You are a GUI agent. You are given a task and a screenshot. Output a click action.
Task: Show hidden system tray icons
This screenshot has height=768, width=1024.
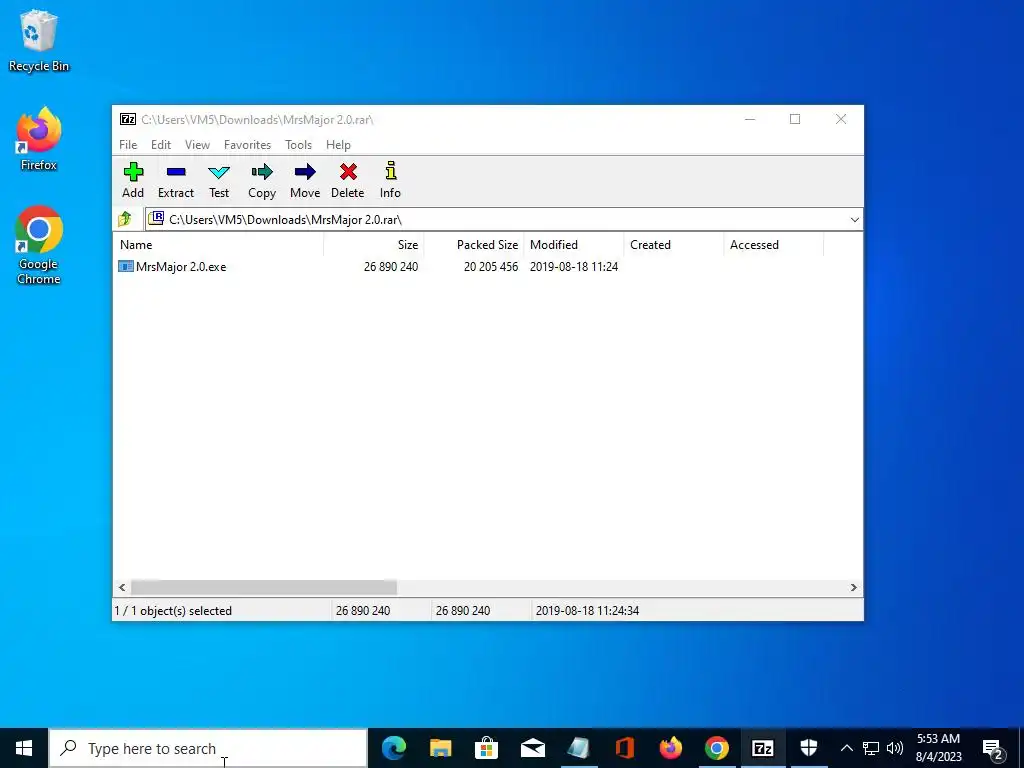[846, 748]
